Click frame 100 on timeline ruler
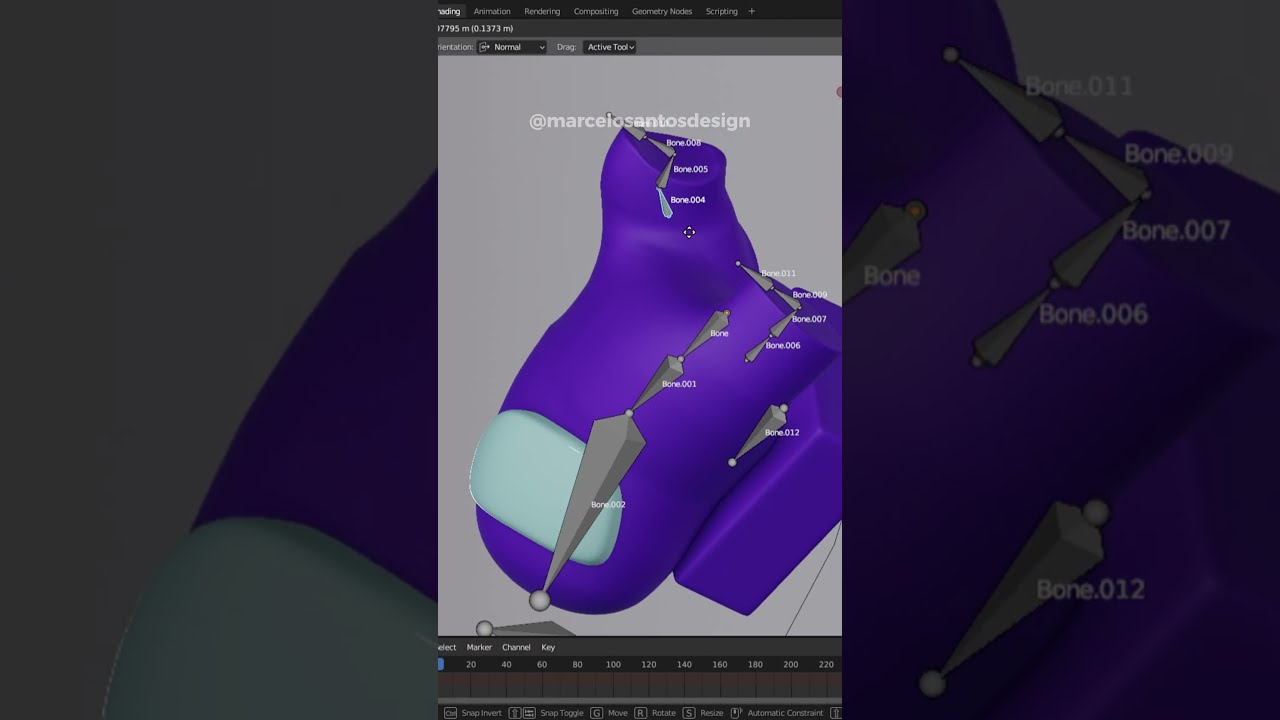 [x=613, y=664]
